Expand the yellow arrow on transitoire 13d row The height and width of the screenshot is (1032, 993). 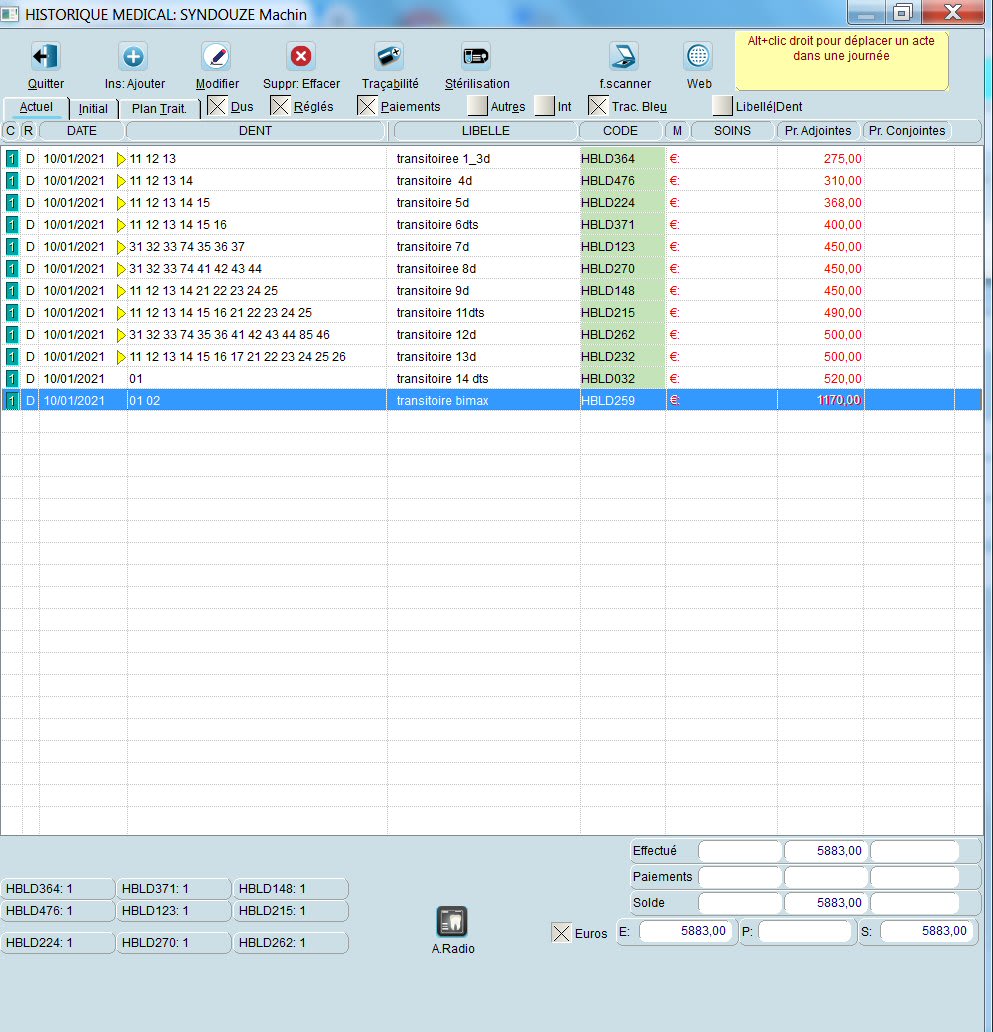pos(122,357)
